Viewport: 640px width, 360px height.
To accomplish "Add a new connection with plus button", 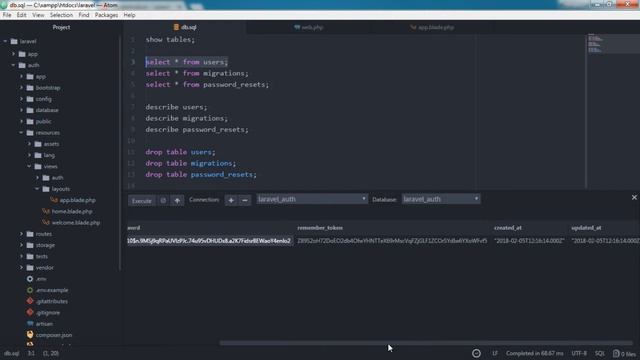I will [231, 200].
